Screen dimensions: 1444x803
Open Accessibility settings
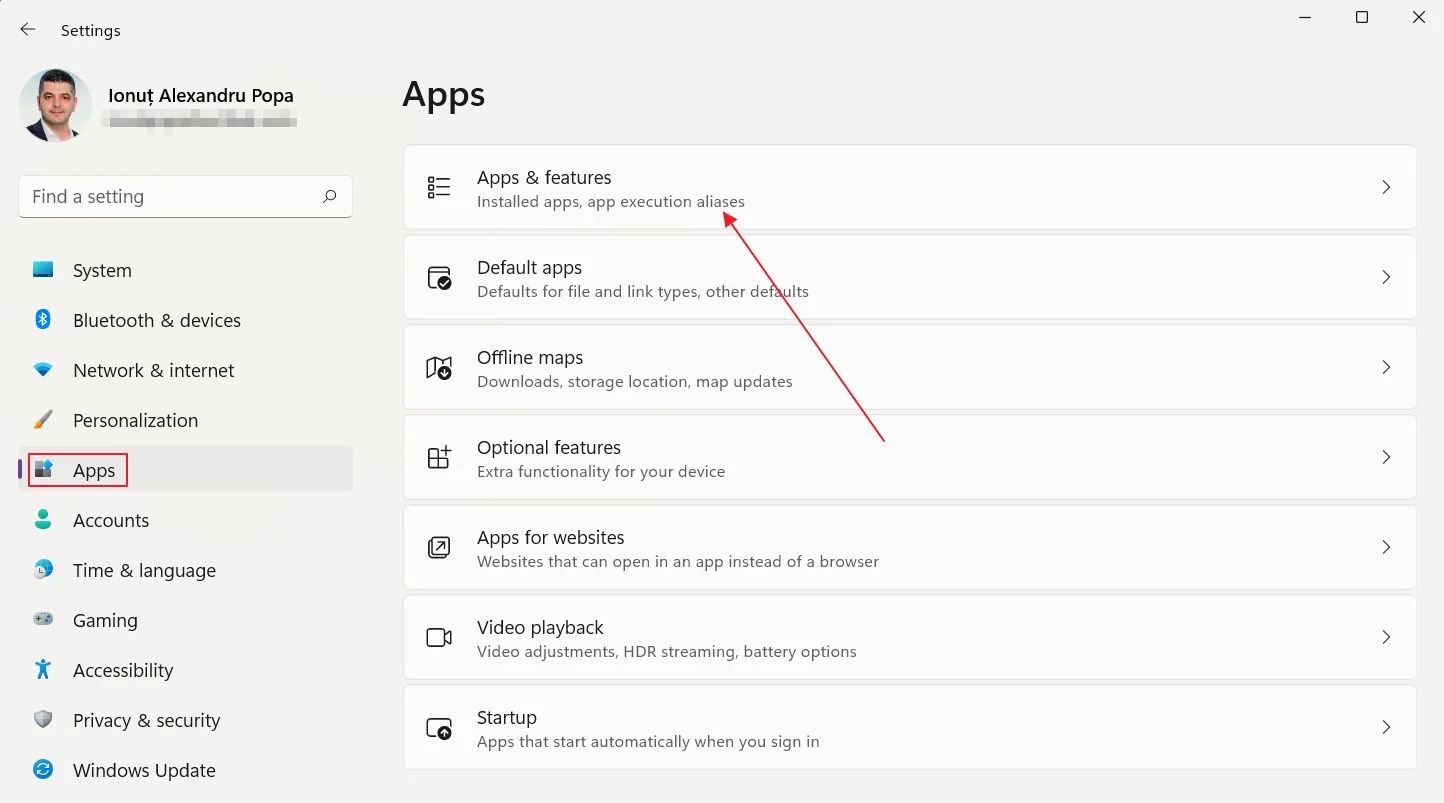(185, 670)
